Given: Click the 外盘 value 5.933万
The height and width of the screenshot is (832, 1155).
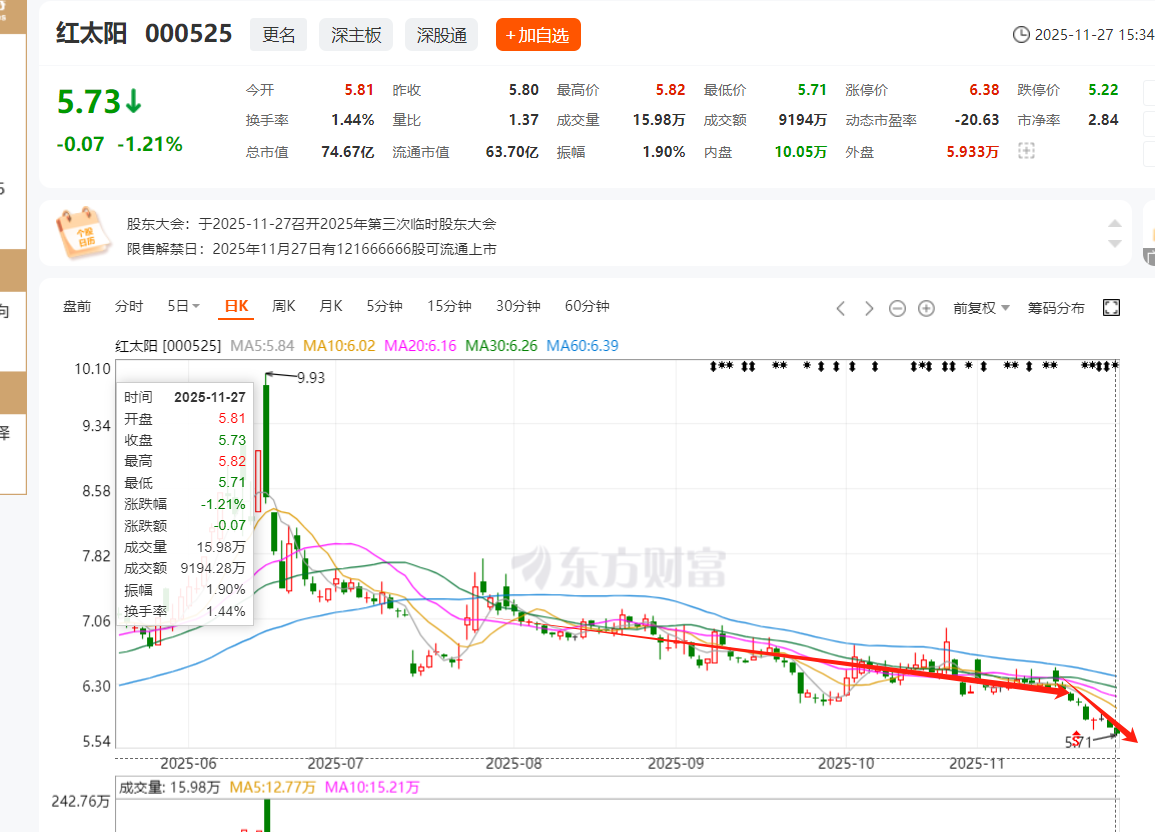Looking at the screenshot, I should click(x=972, y=152).
